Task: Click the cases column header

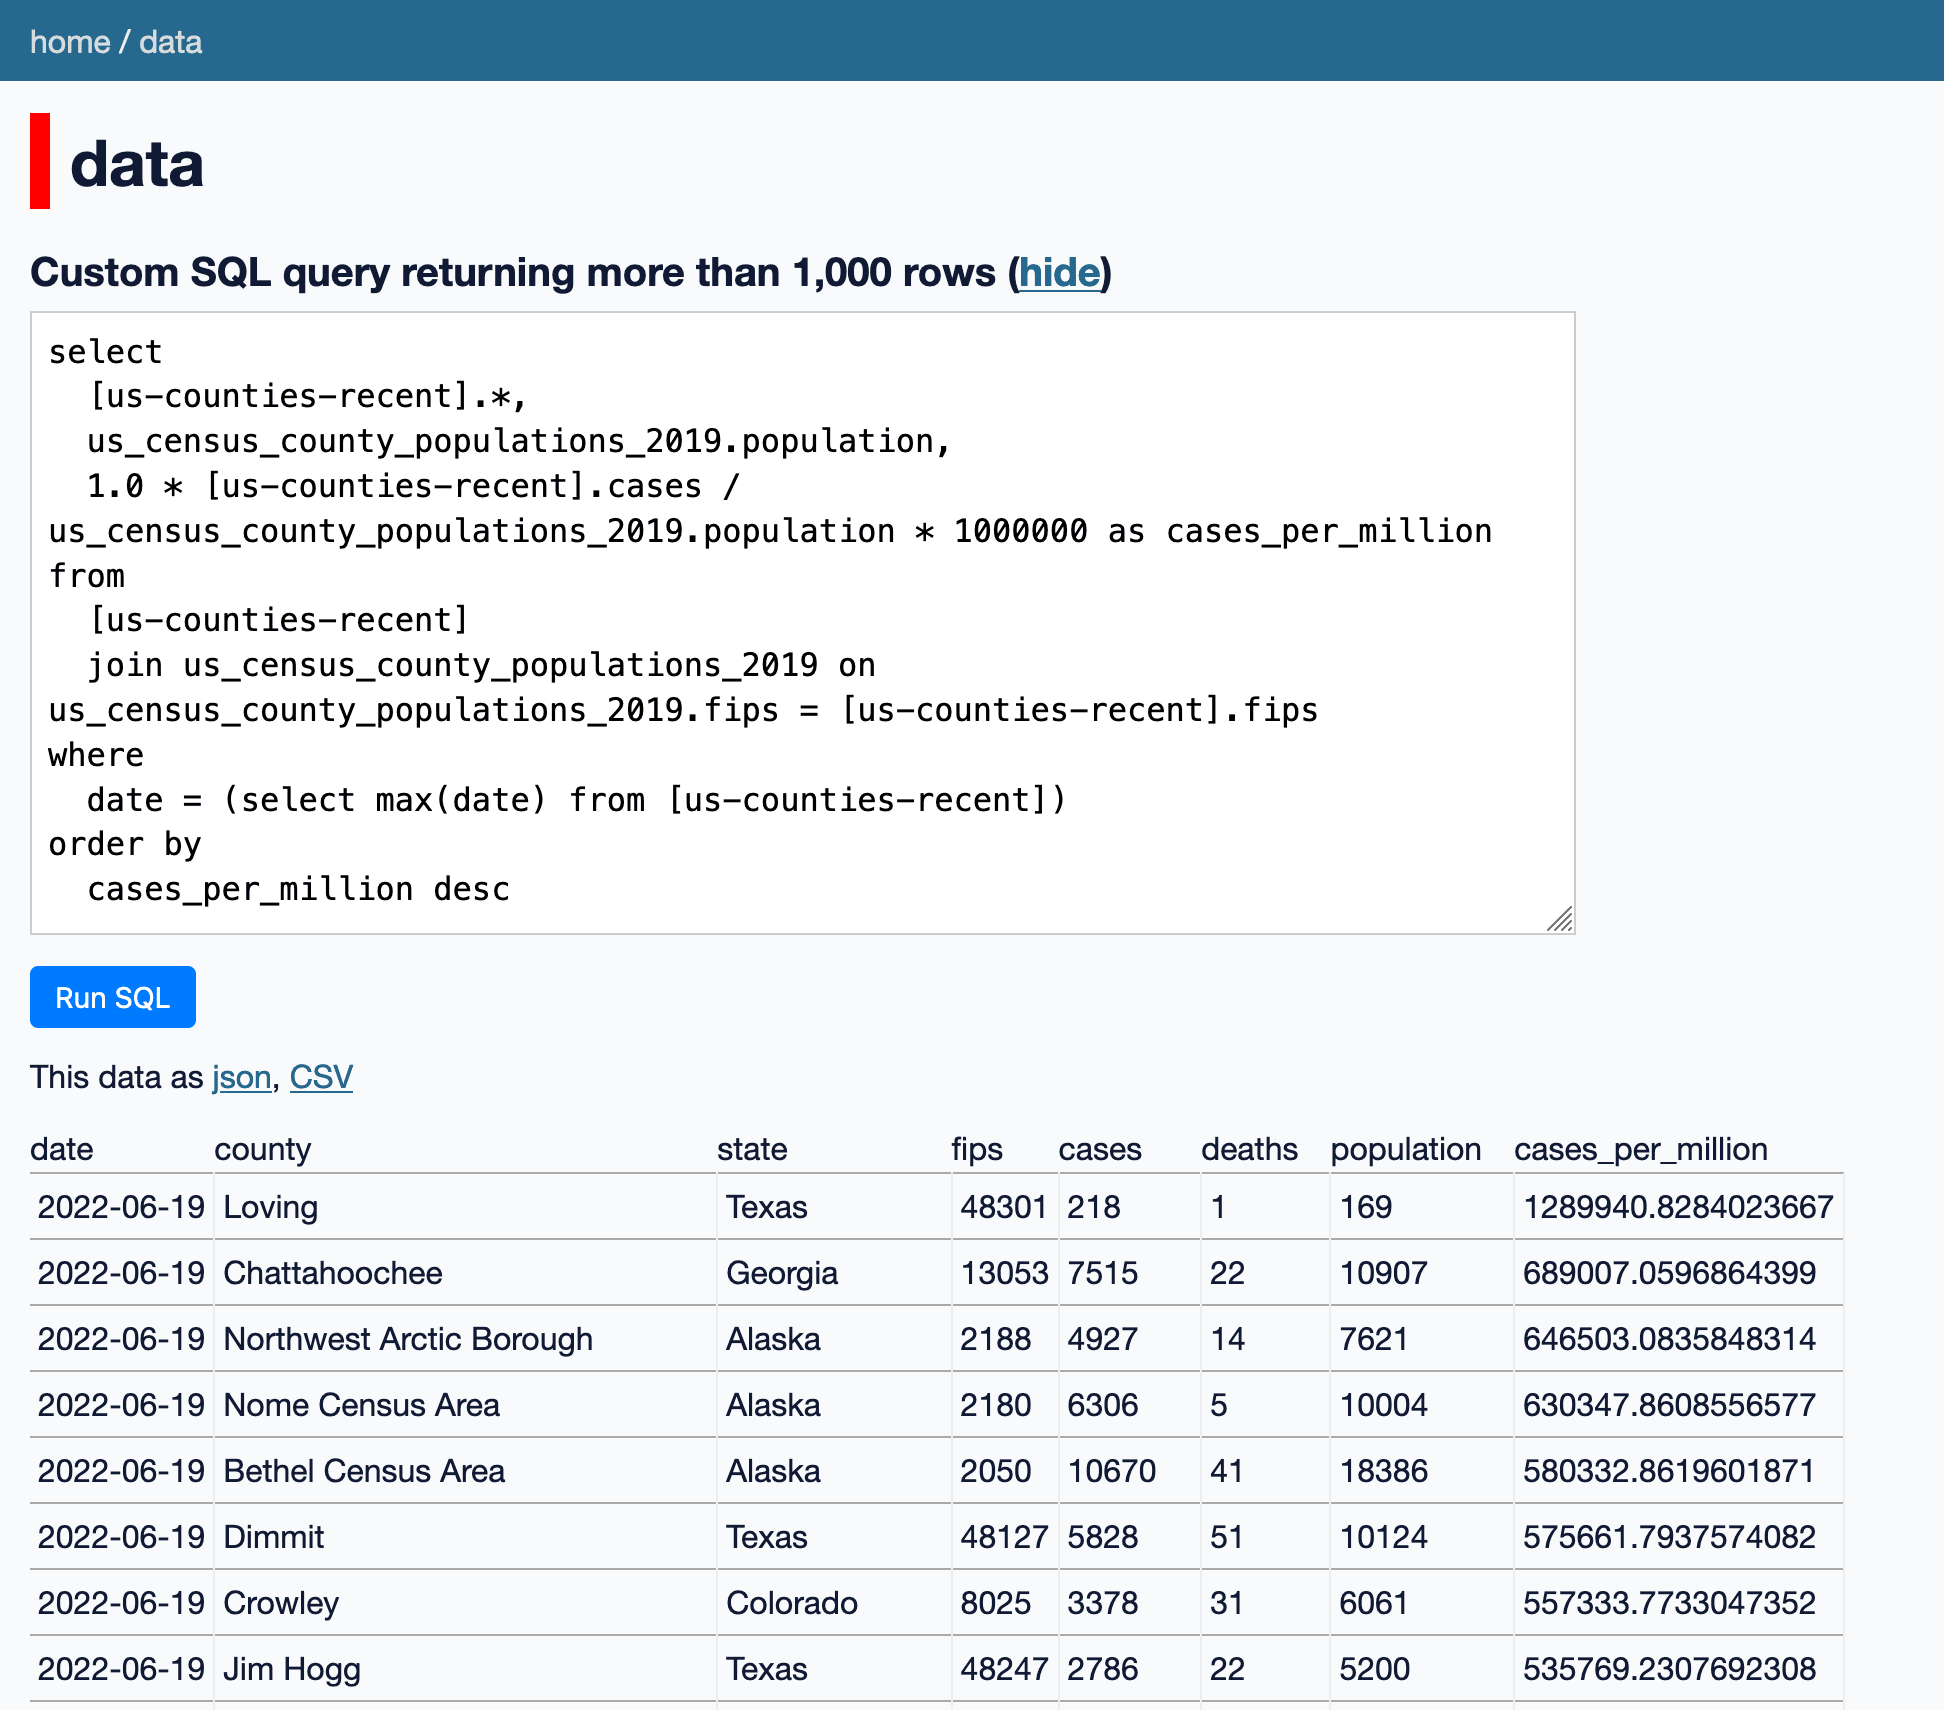Action: tap(1100, 1149)
